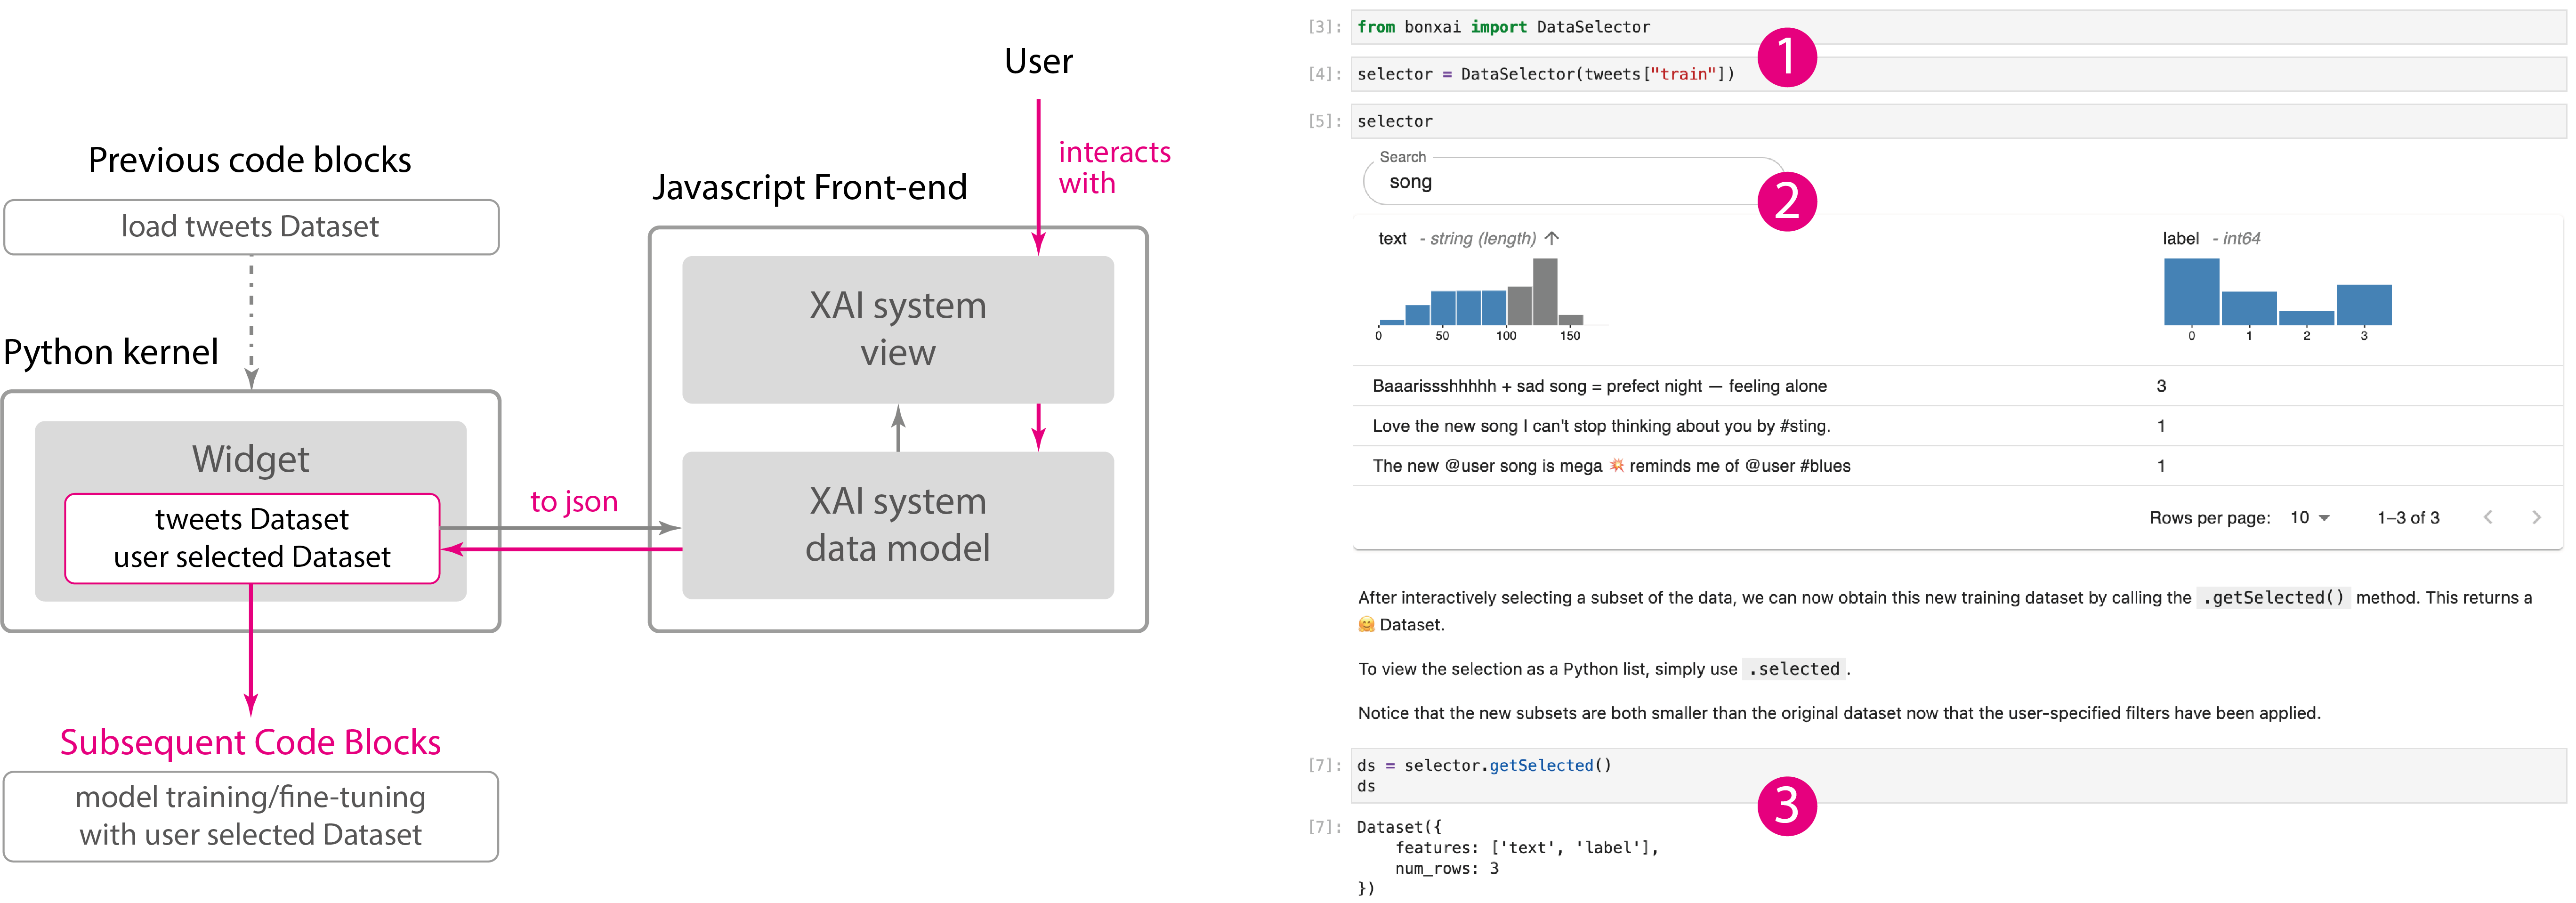
Task: Go to the next page chevron
Action: point(2536,517)
